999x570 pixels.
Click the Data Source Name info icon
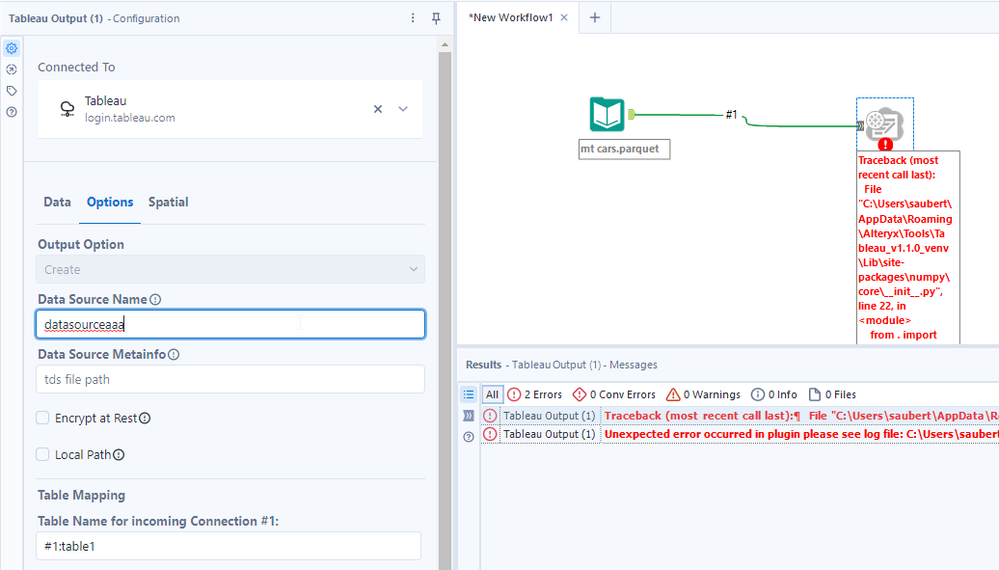tap(155, 299)
